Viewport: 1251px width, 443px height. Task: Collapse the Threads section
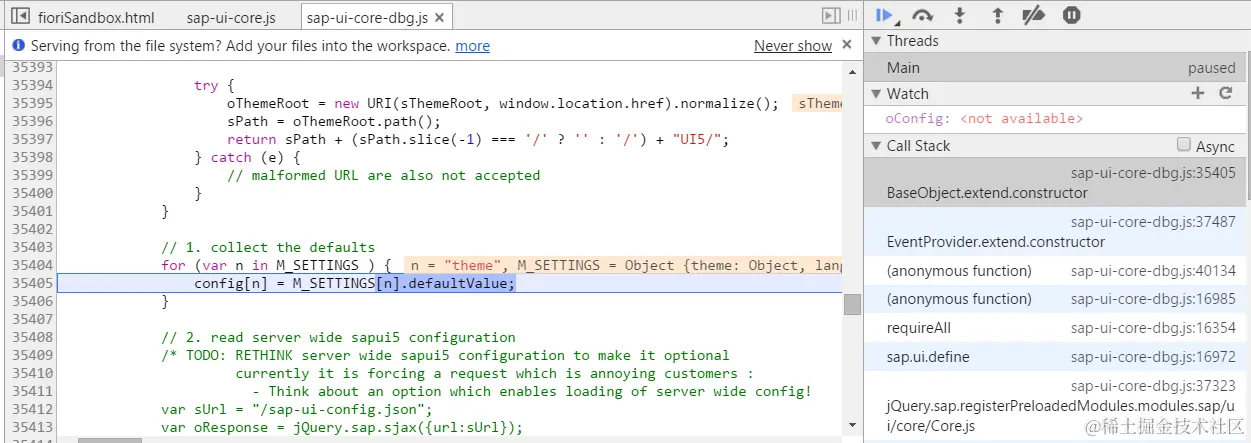875,41
